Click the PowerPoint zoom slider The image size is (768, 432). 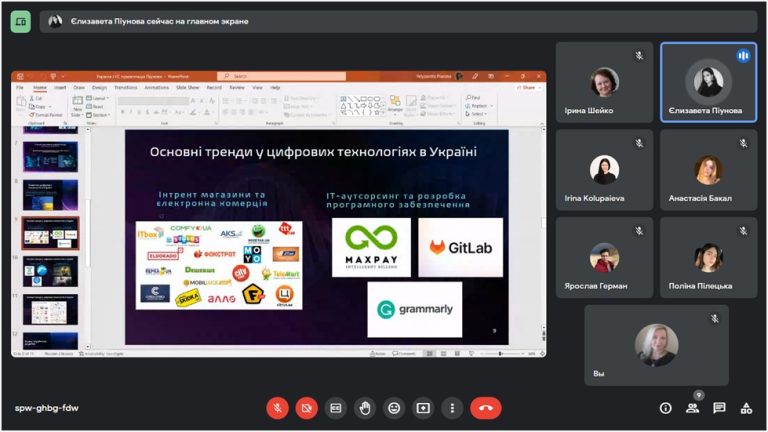pyautogui.click(x=500, y=353)
